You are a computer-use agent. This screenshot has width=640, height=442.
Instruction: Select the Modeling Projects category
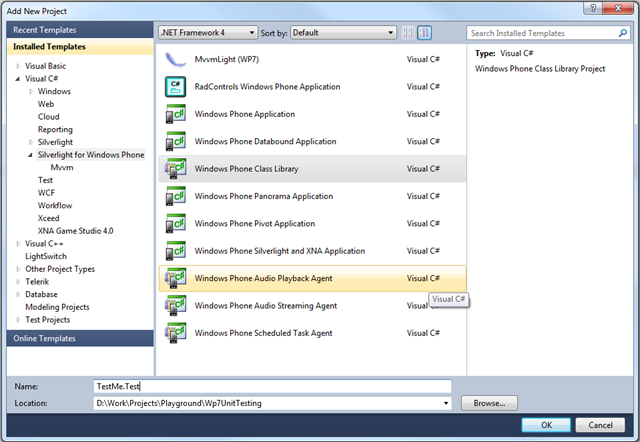coord(57,307)
